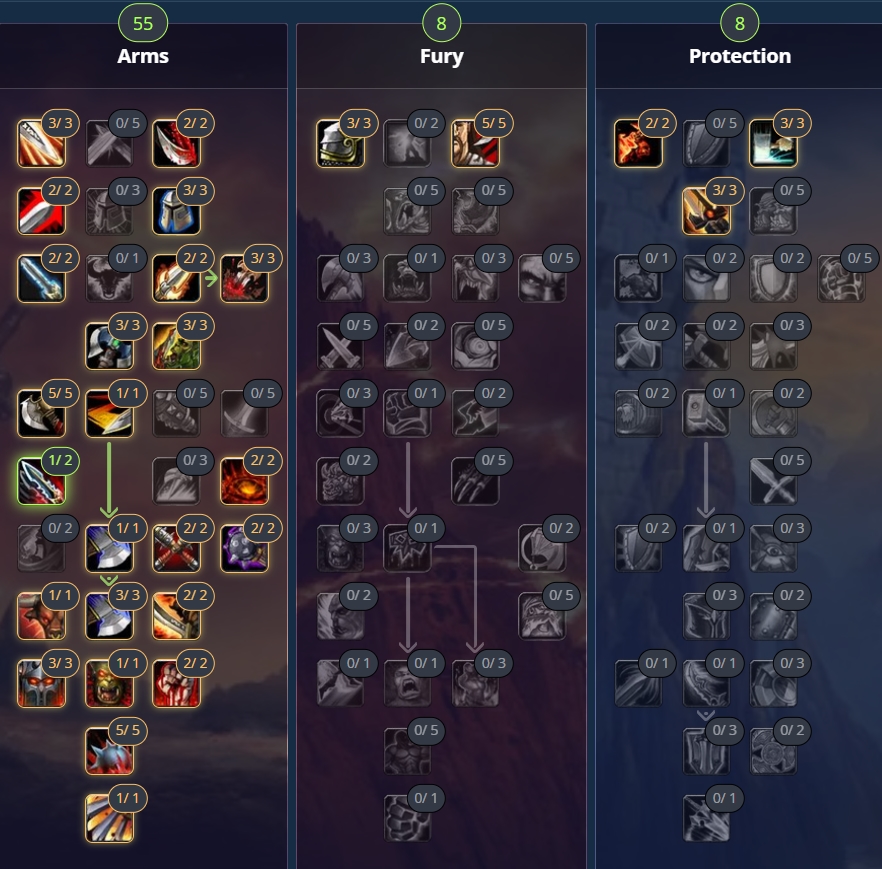Screen dimensions: 882x869
Task: Select the crossed maces 2/2 talent icon
Action: click(x=177, y=548)
